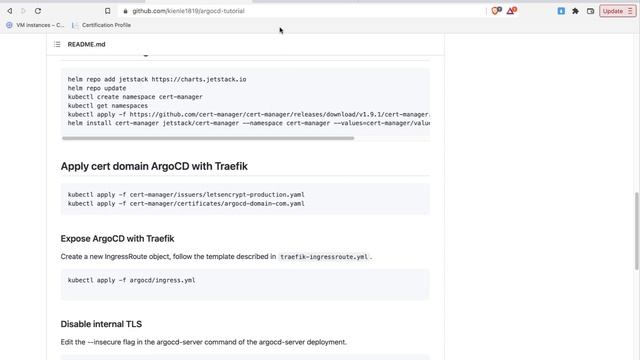
Task: Click the code block horizontal scrollbar
Action: (208, 138)
